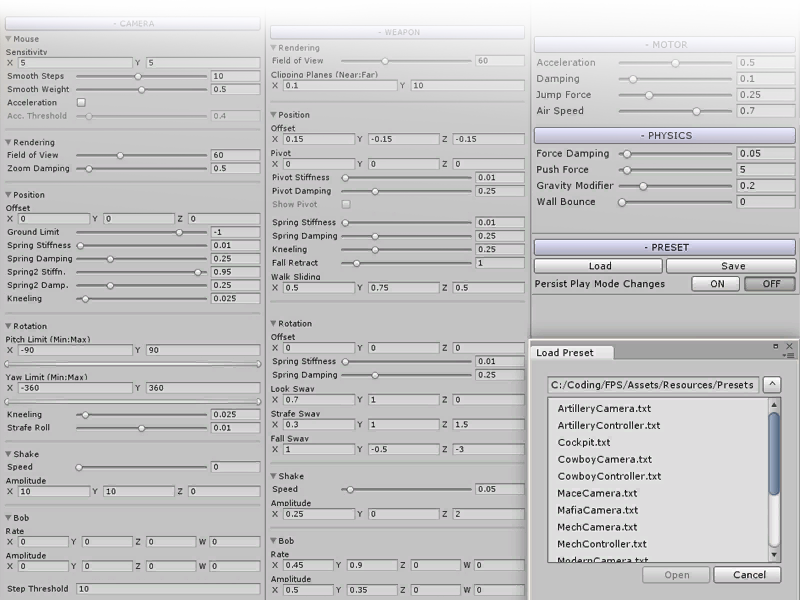Click the Motor Air Speed slider
Screen dimensions: 800x600
pyautogui.click(x=676, y=111)
